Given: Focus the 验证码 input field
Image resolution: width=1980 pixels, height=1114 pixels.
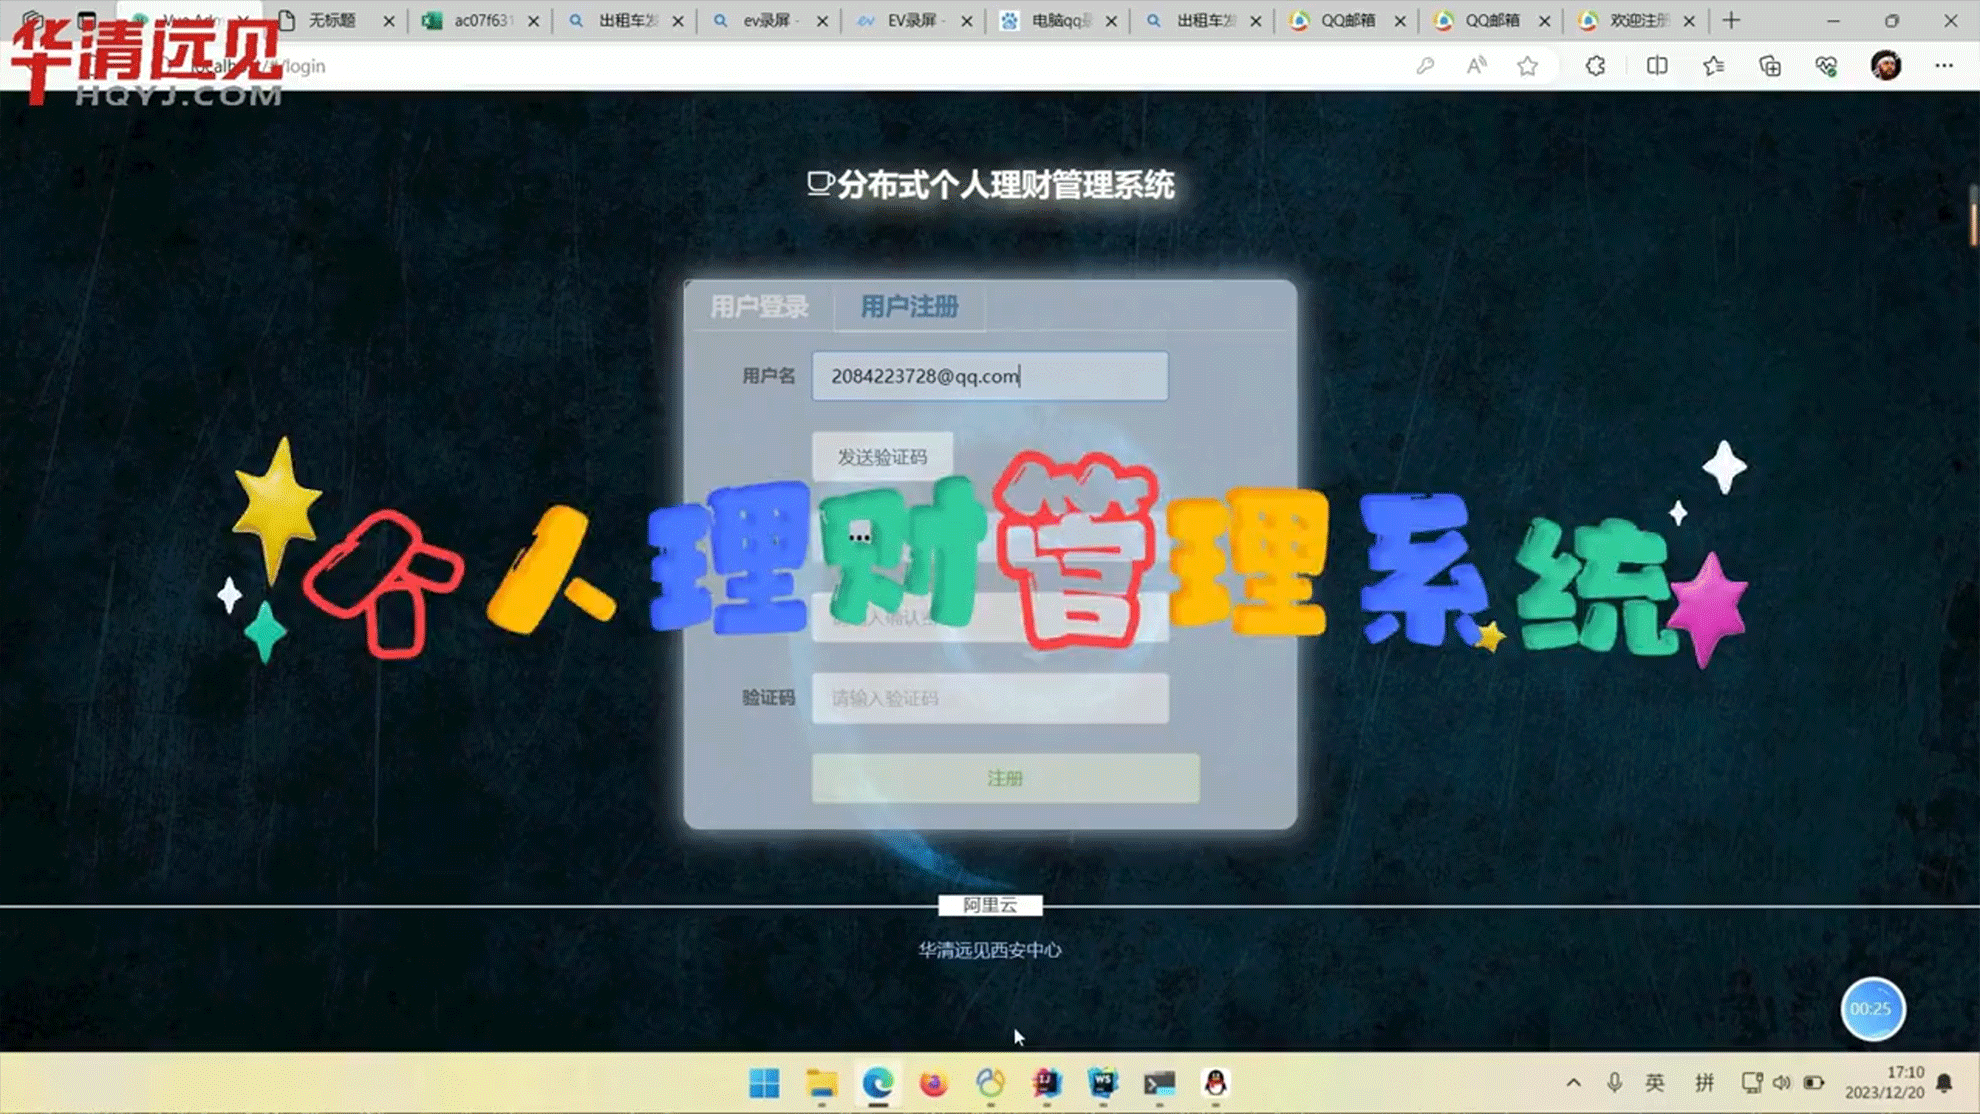Looking at the screenshot, I should pos(989,698).
